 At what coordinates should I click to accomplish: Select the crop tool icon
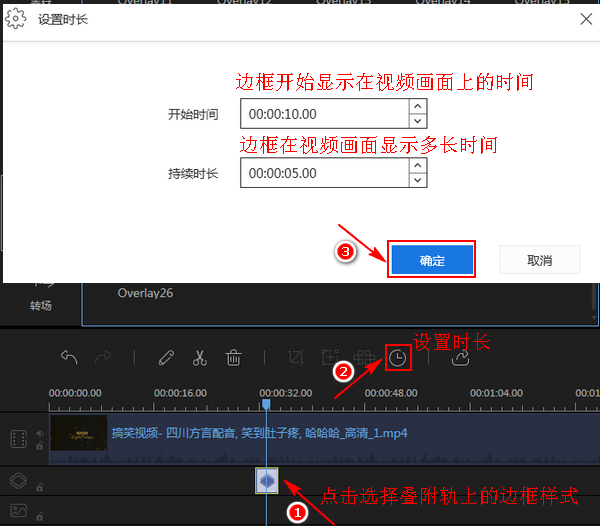tap(296, 357)
